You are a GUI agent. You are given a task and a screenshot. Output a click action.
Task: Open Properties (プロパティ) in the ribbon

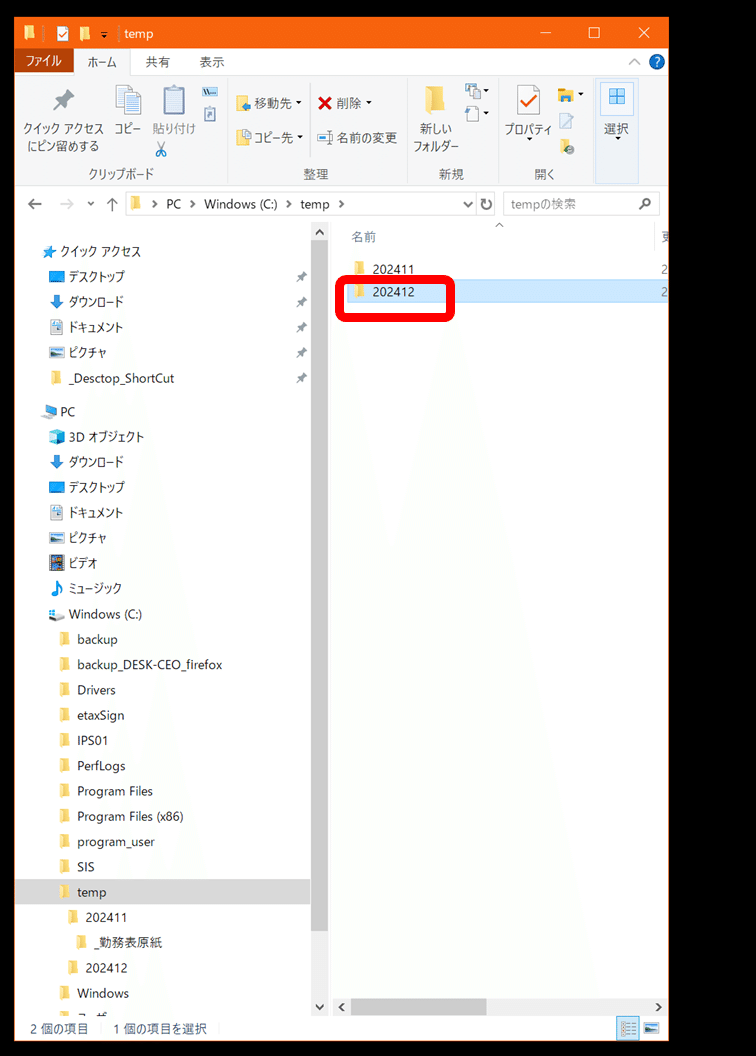click(x=528, y=113)
